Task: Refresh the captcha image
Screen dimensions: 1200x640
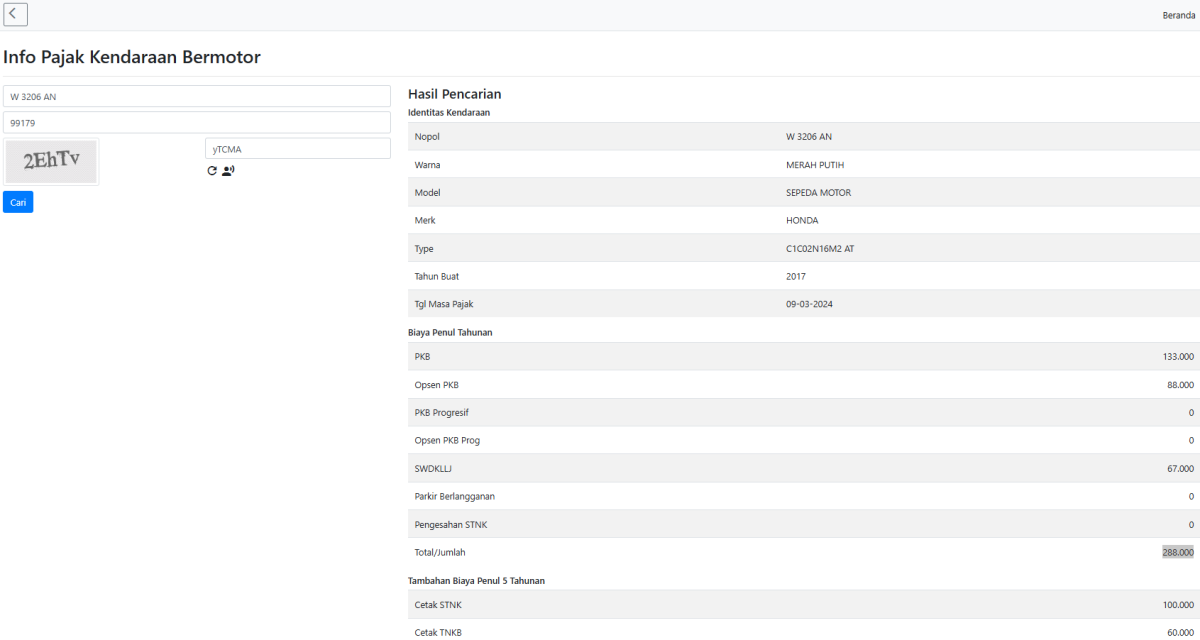Action: [x=212, y=171]
